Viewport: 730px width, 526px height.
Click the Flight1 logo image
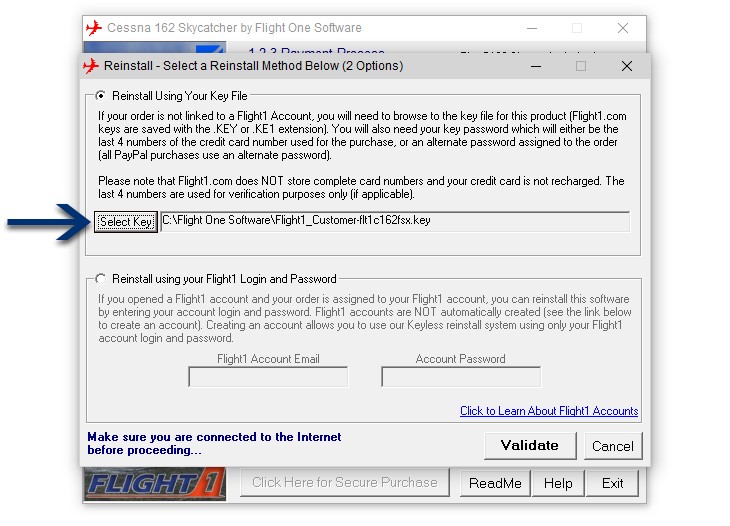click(155, 484)
